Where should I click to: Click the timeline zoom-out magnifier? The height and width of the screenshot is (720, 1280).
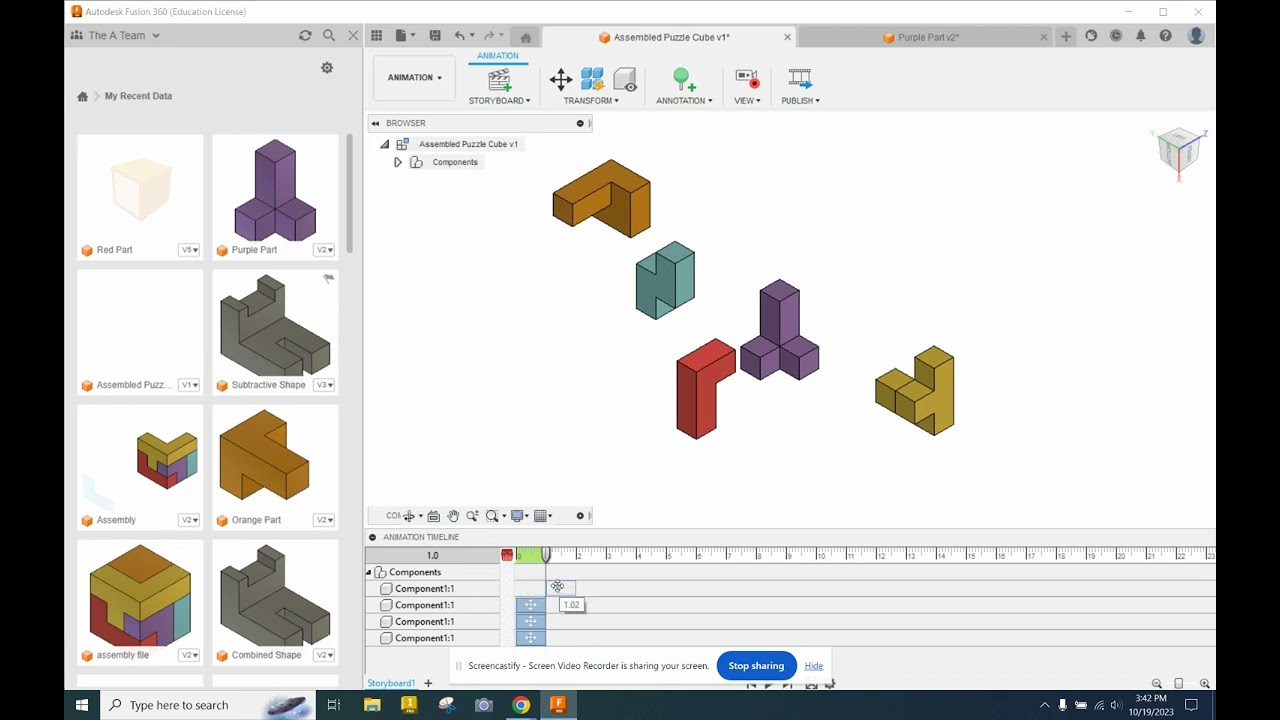1157,684
